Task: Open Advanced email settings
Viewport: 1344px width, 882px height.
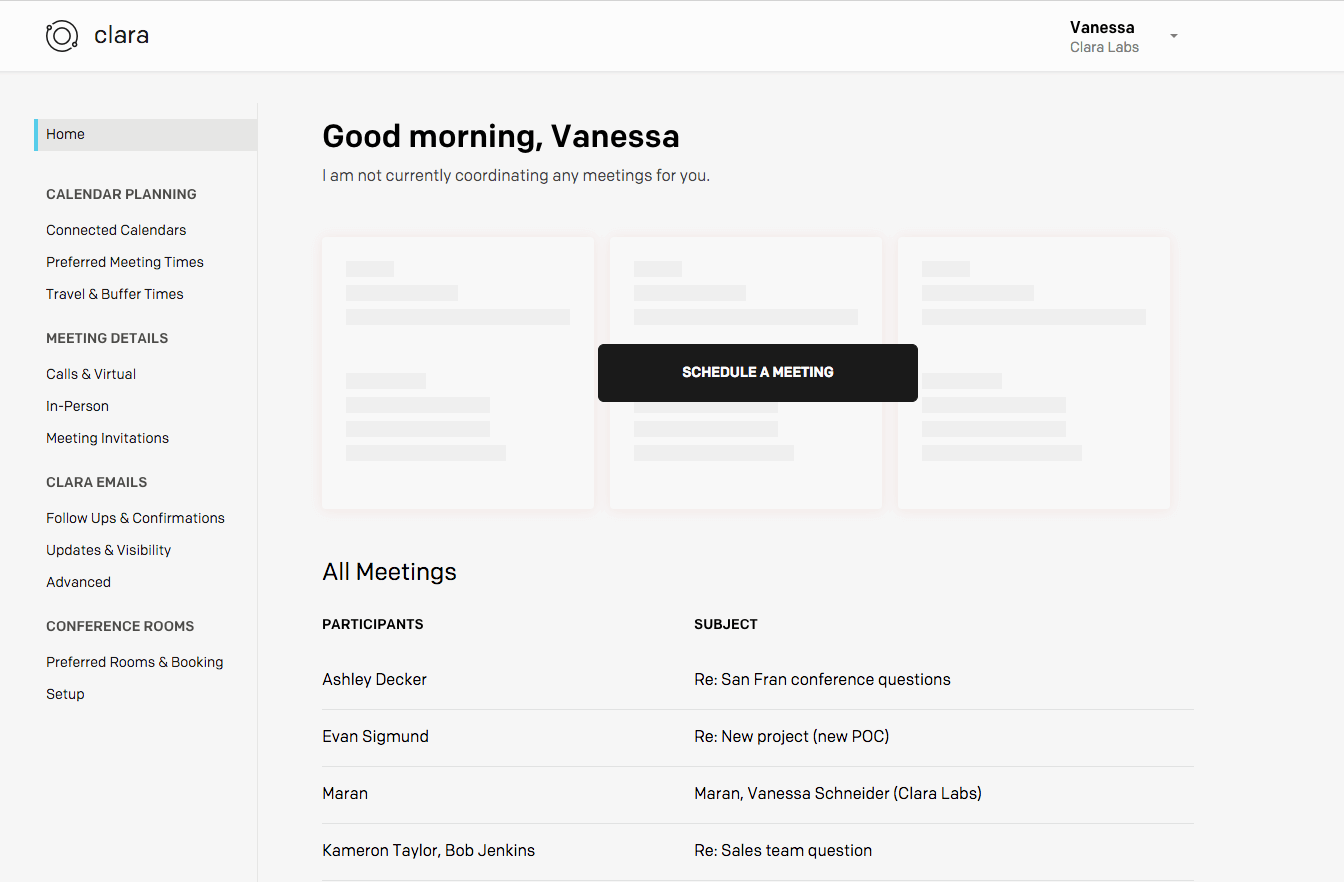Action: point(78,582)
